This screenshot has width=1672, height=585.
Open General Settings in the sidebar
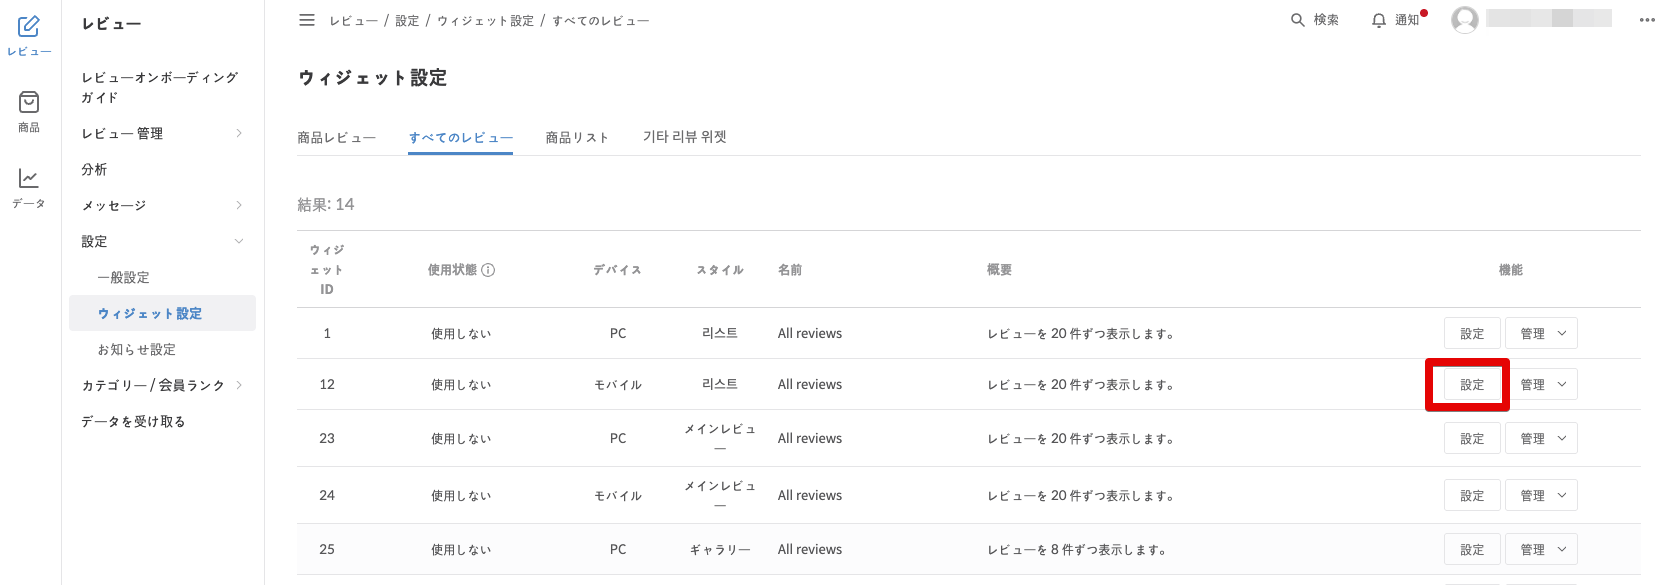tap(123, 277)
